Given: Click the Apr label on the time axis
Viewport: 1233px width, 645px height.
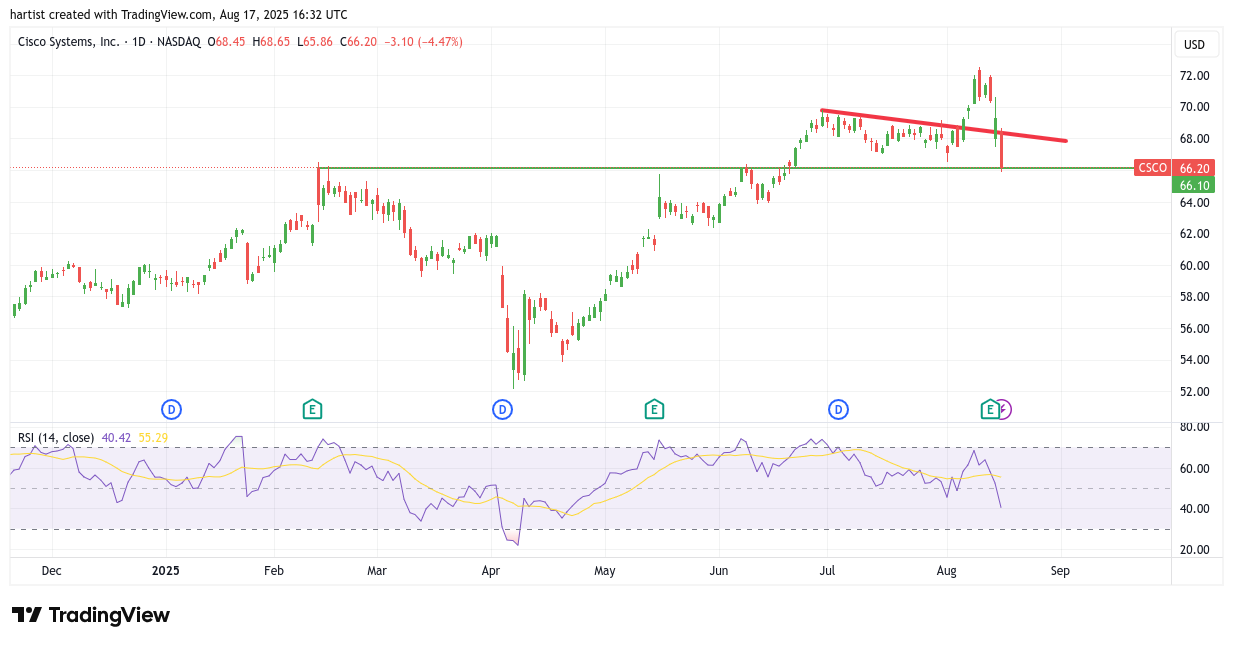Looking at the screenshot, I should pyautogui.click(x=490, y=571).
